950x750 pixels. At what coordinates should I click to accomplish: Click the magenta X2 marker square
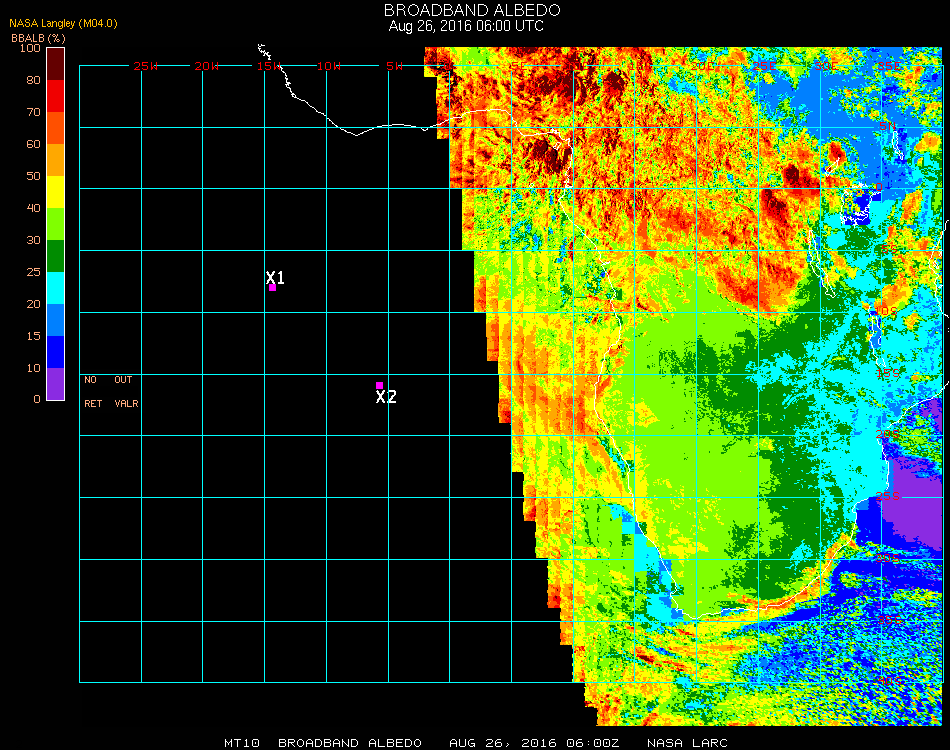[x=379, y=385]
